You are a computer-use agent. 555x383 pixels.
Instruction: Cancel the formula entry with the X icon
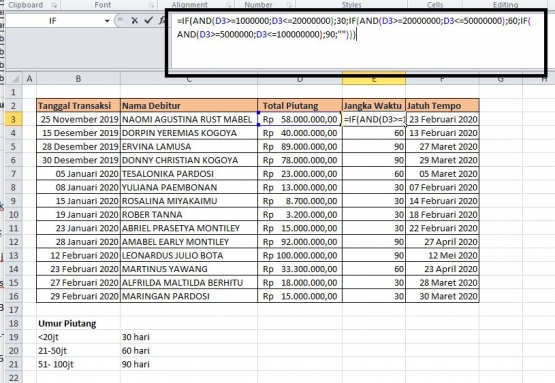click(x=134, y=21)
